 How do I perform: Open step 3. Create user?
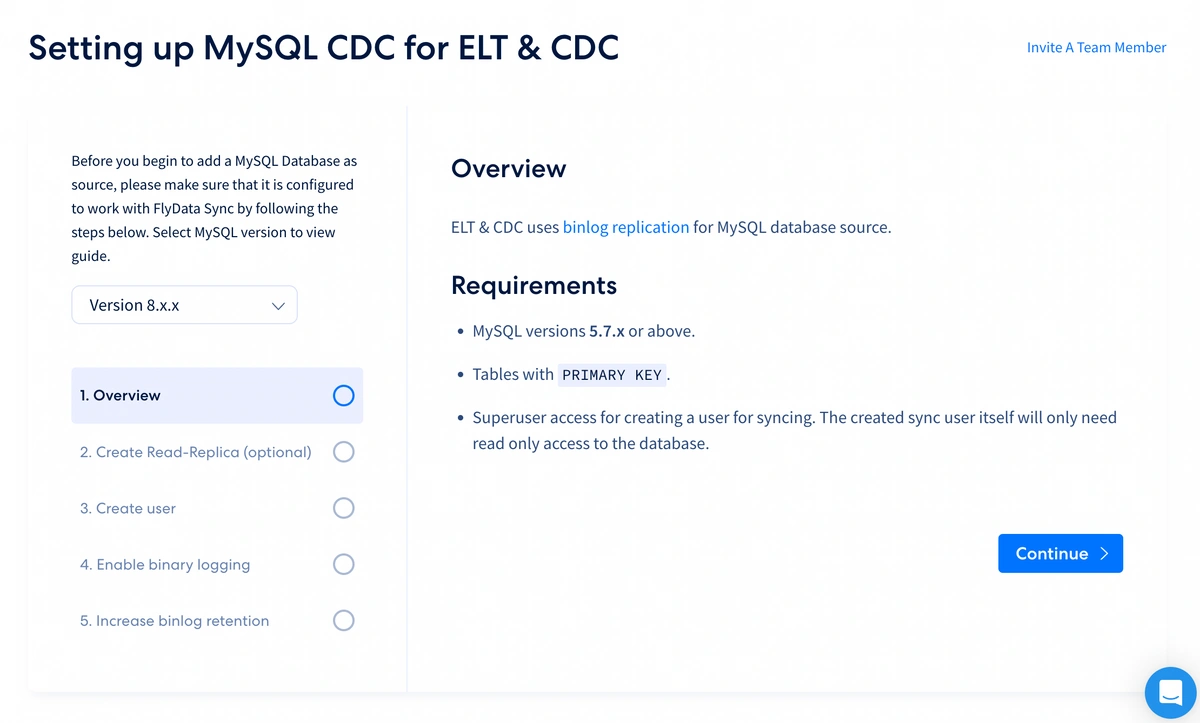(217, 508)
